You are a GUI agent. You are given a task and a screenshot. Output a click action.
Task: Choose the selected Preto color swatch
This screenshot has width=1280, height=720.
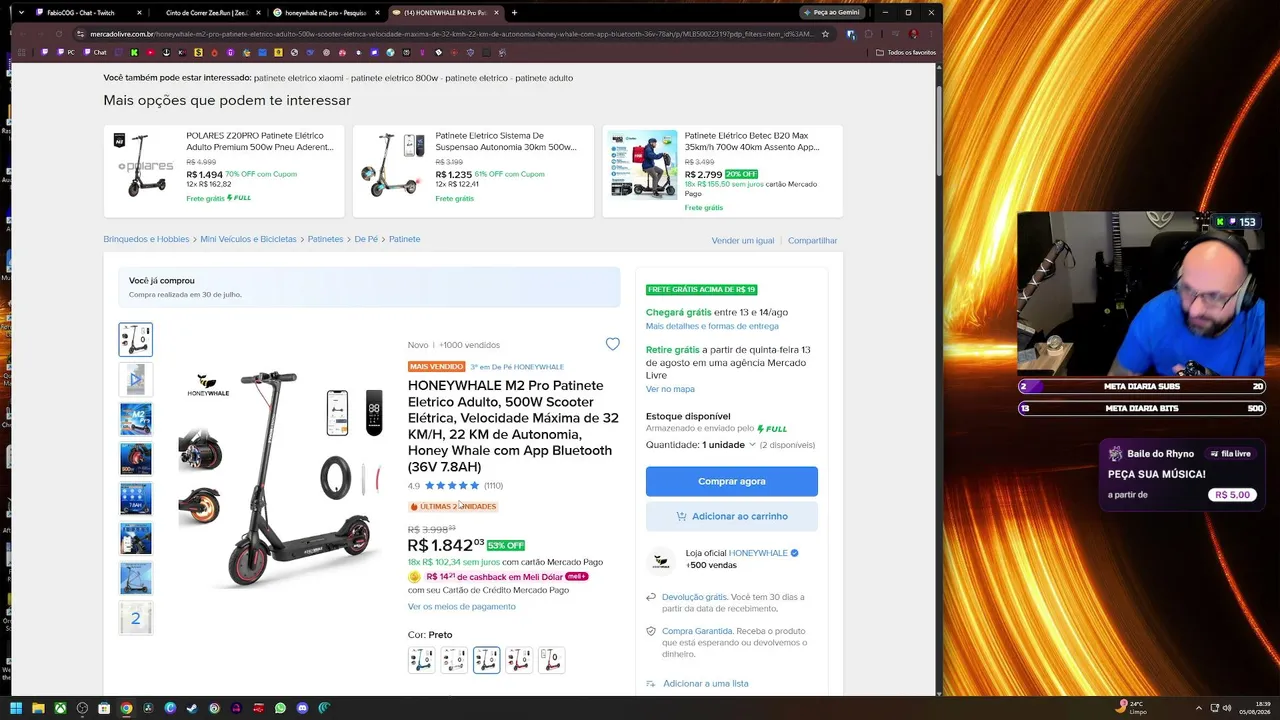point(486,660)
